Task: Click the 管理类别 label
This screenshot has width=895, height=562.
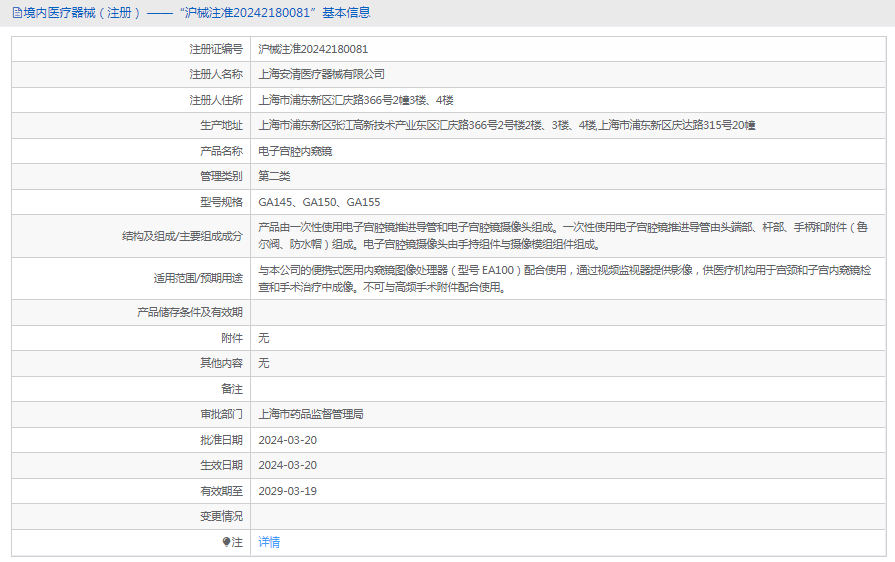Action: pyautogui.click(x=221, y=176)
